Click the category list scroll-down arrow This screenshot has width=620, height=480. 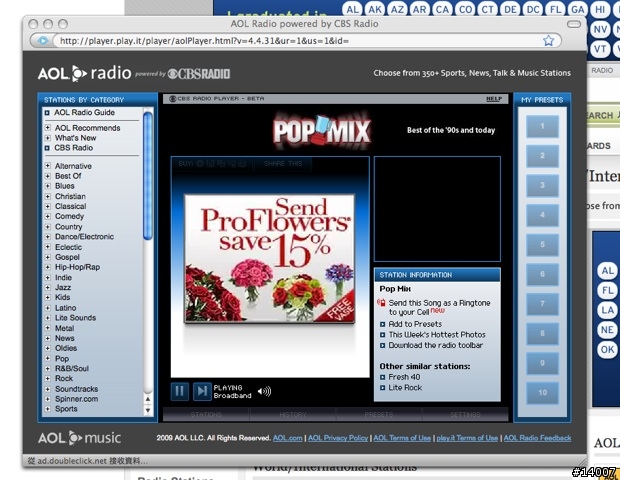147,410
